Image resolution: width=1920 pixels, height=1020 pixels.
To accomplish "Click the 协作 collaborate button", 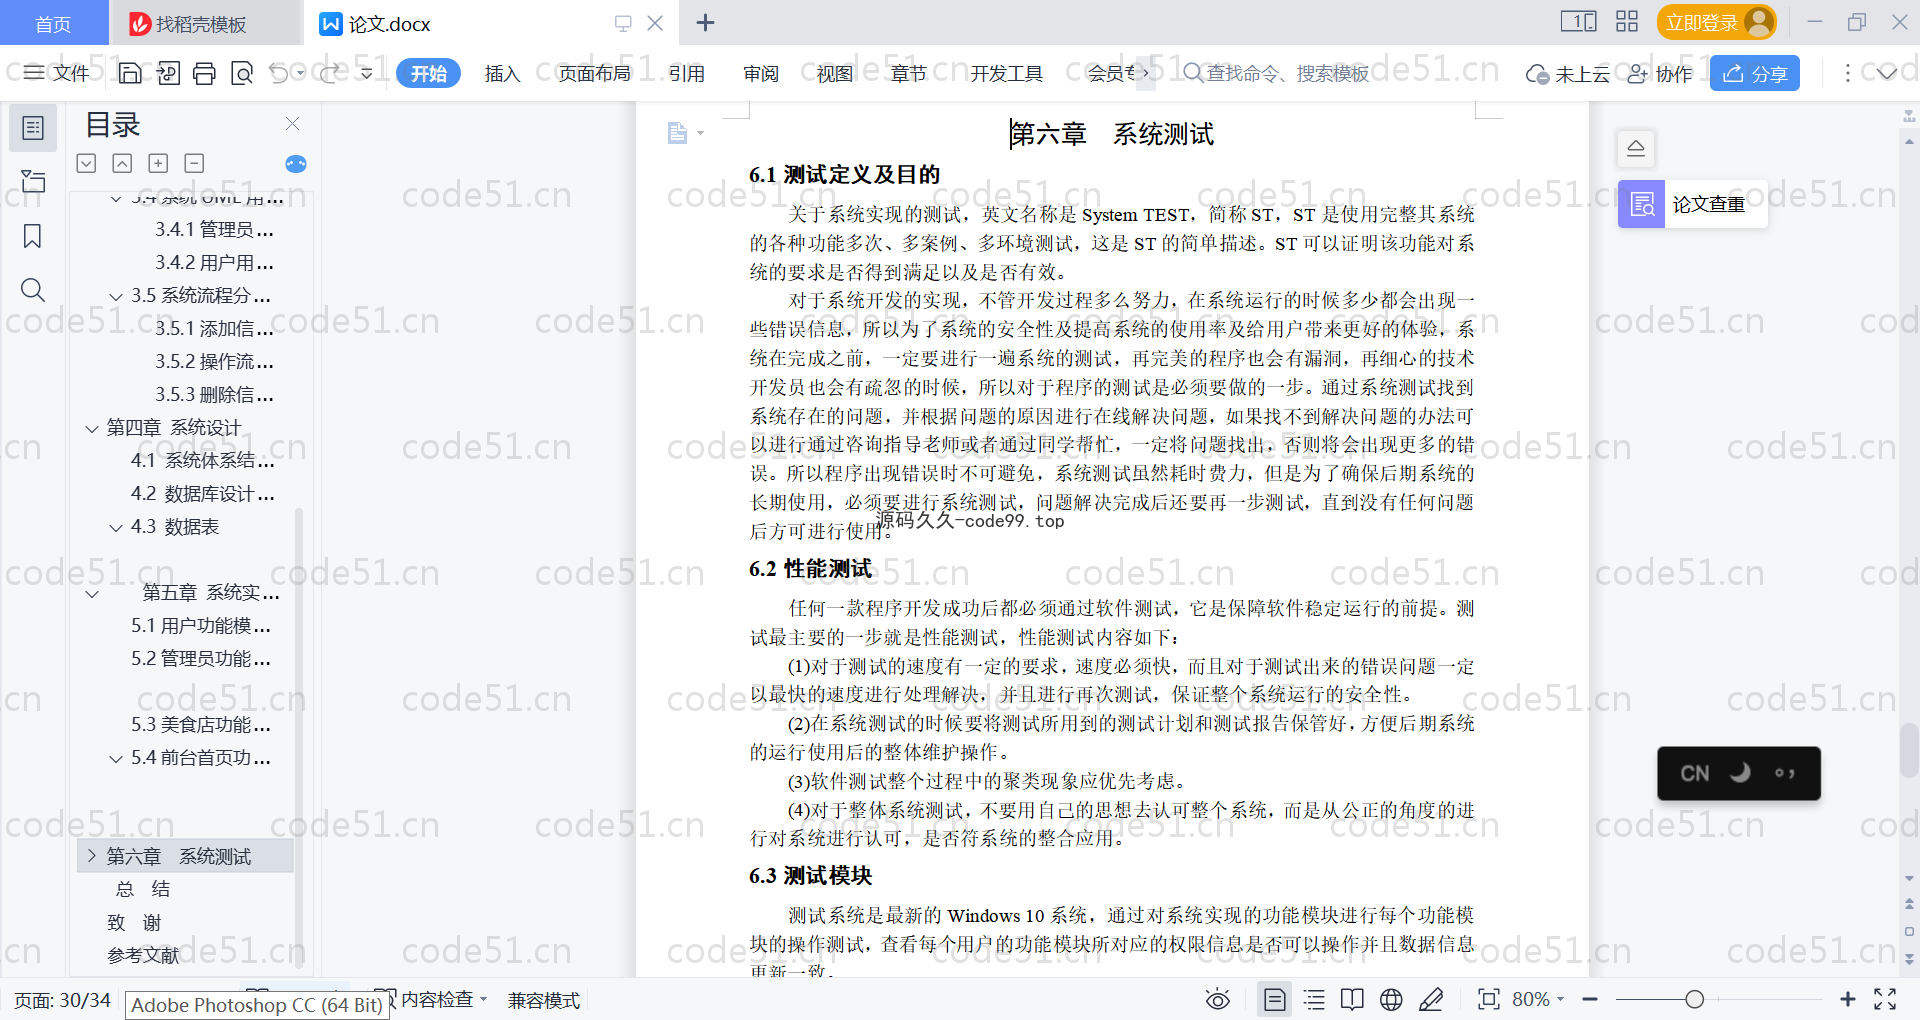I will click(1660, 74).
